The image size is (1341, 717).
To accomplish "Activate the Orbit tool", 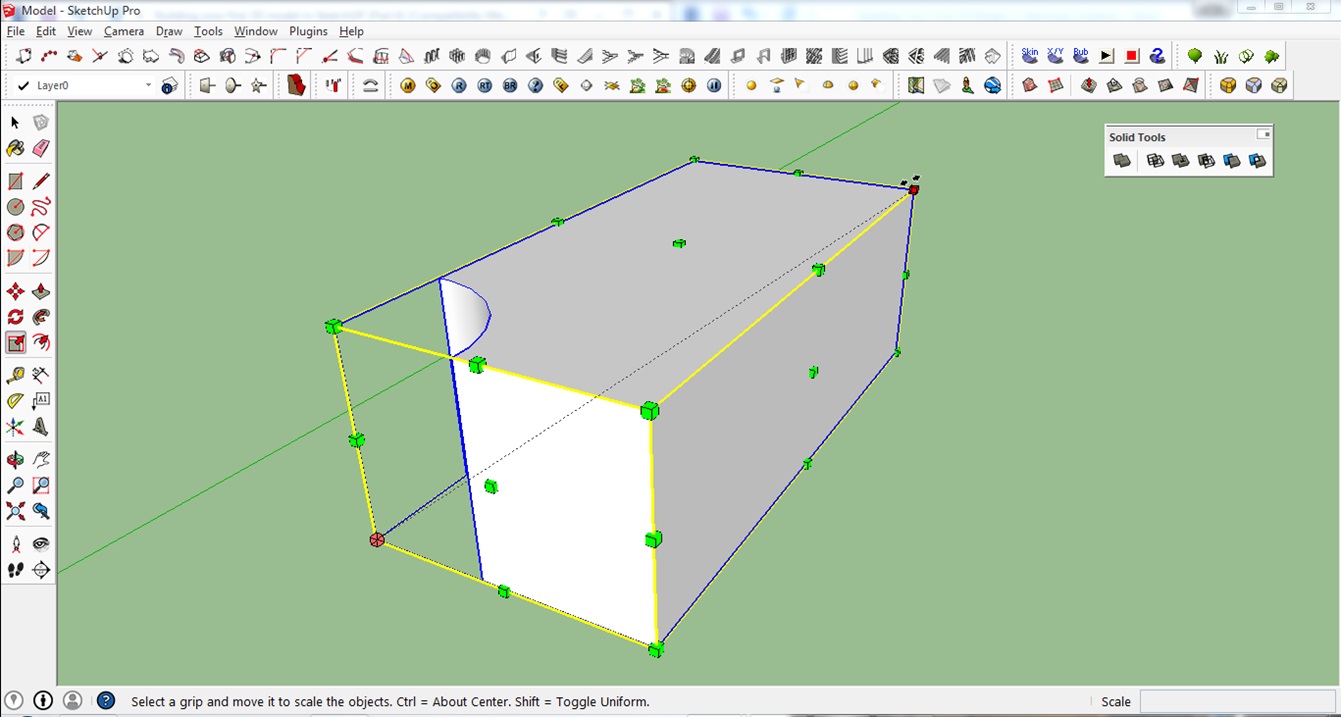I will [14, 460].
